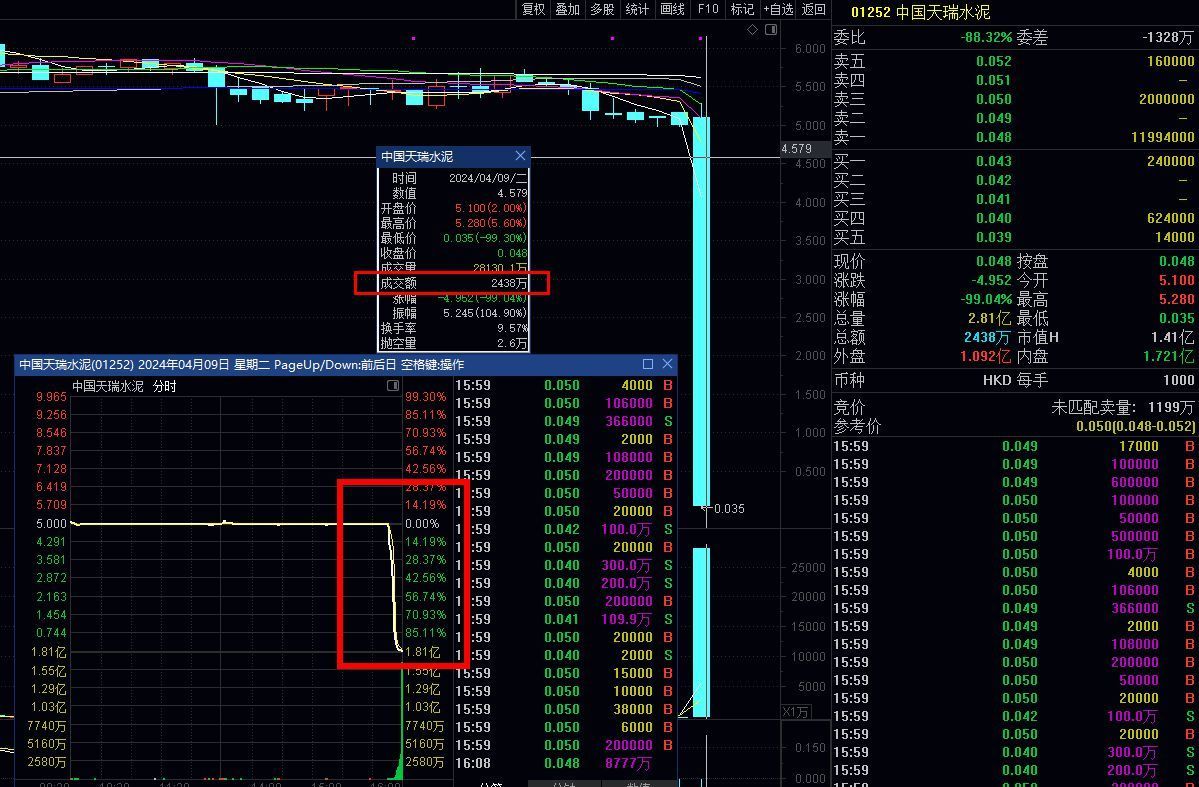Click 抛空量 2.6万 row in tooltip
Screen dimensions: 1199x787
click(x=453, y=344)
